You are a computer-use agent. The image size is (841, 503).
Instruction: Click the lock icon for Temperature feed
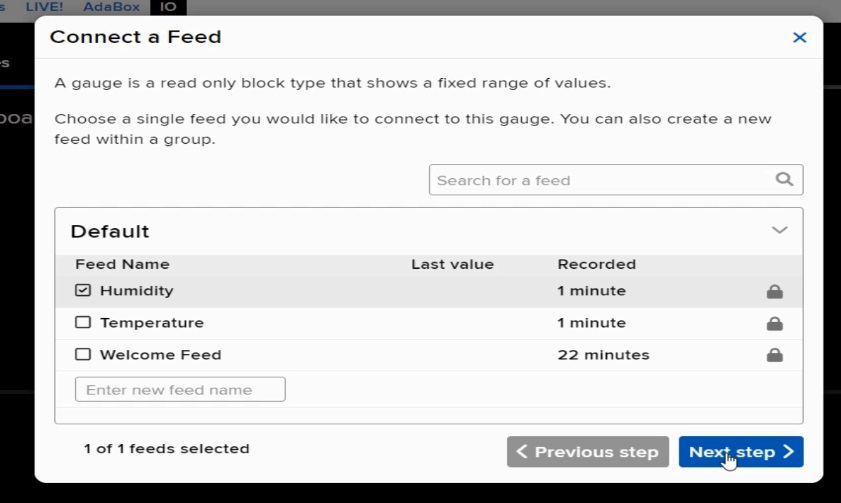(x=774, y=323)
